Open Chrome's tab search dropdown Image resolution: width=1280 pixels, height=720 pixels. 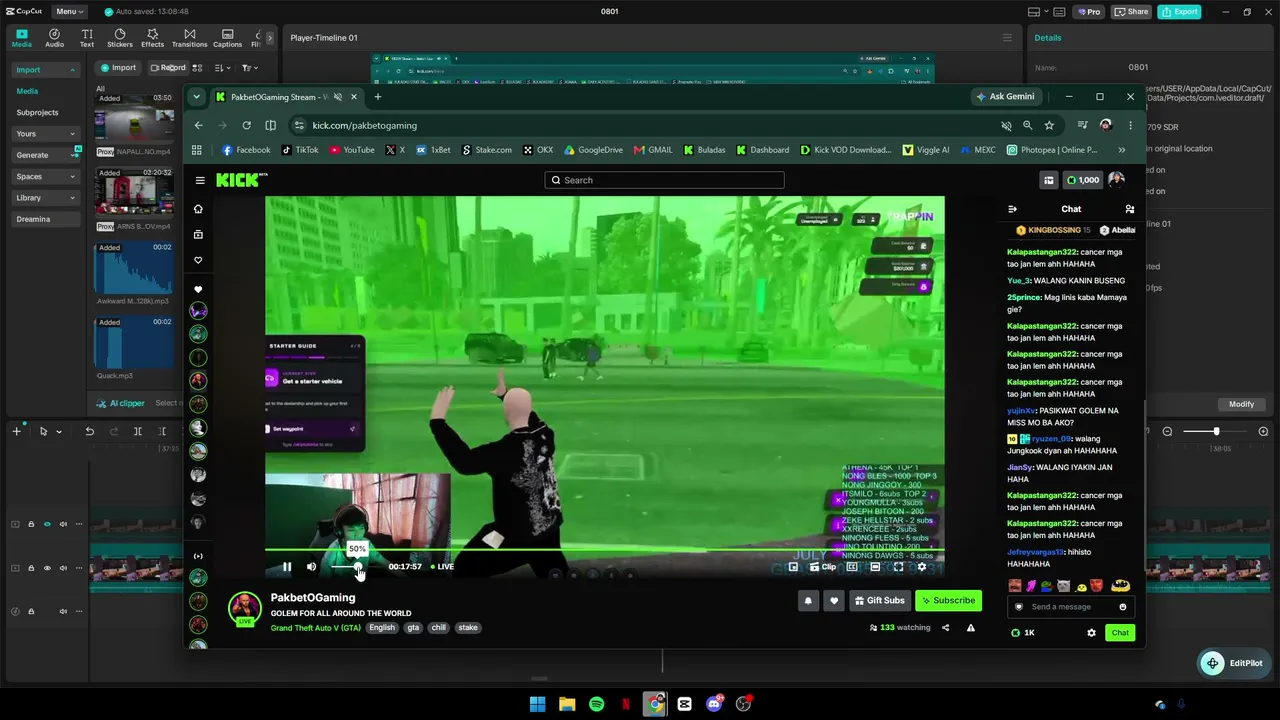(x=197, y=97)
